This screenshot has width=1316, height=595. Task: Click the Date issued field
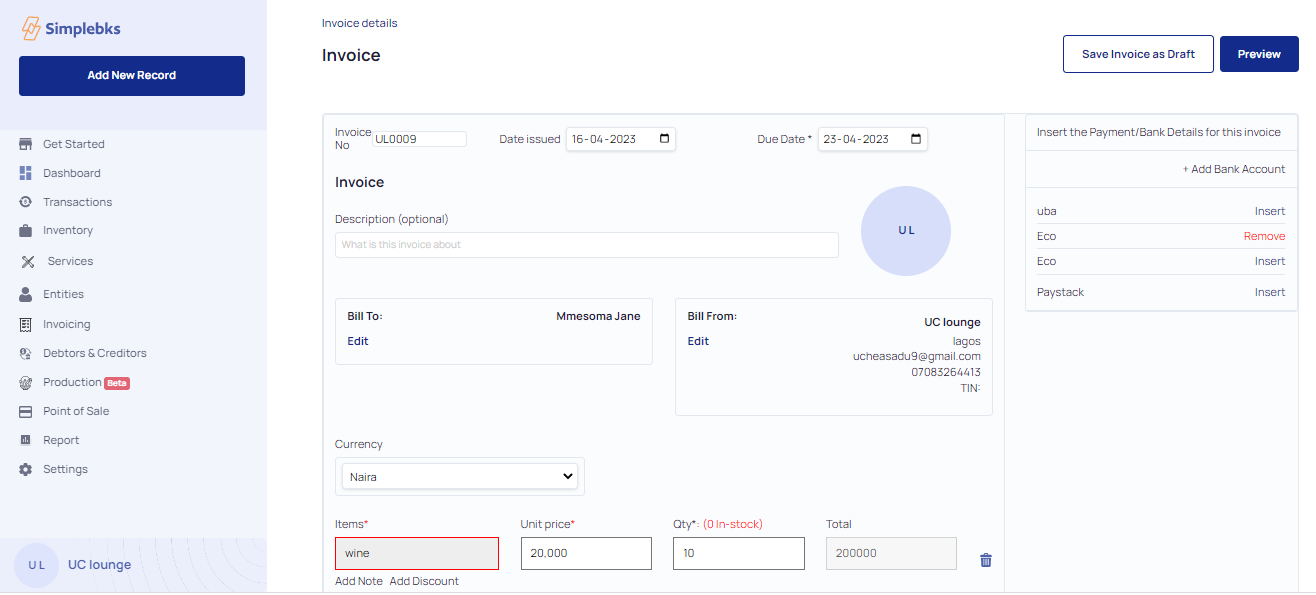(621, 139)
